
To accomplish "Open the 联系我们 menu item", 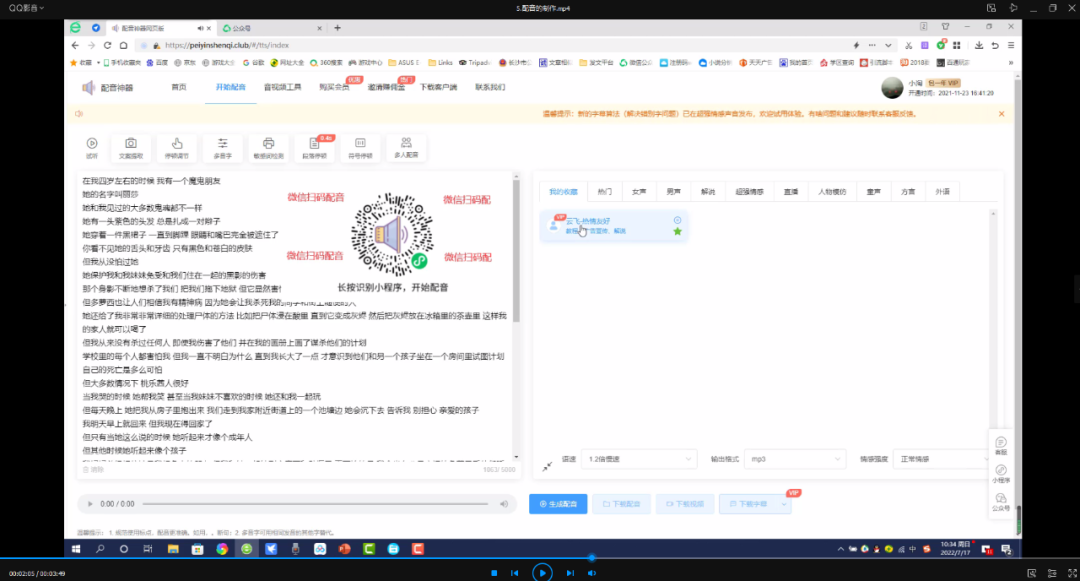I will point(490,87).
